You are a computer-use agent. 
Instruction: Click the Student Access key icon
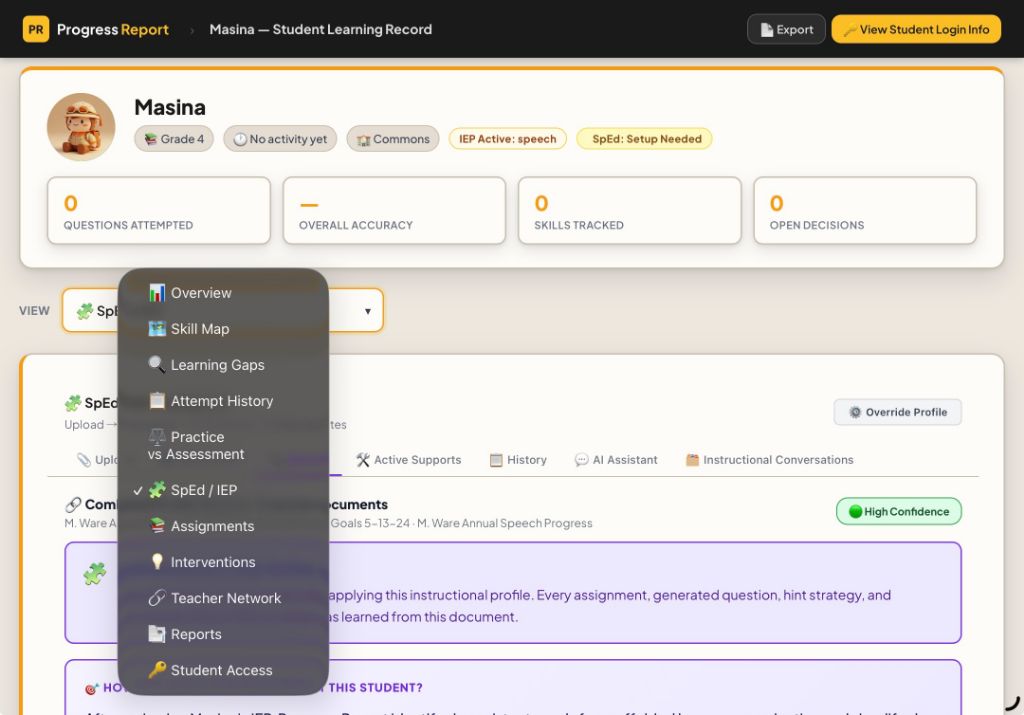click(x=157, y=669)
